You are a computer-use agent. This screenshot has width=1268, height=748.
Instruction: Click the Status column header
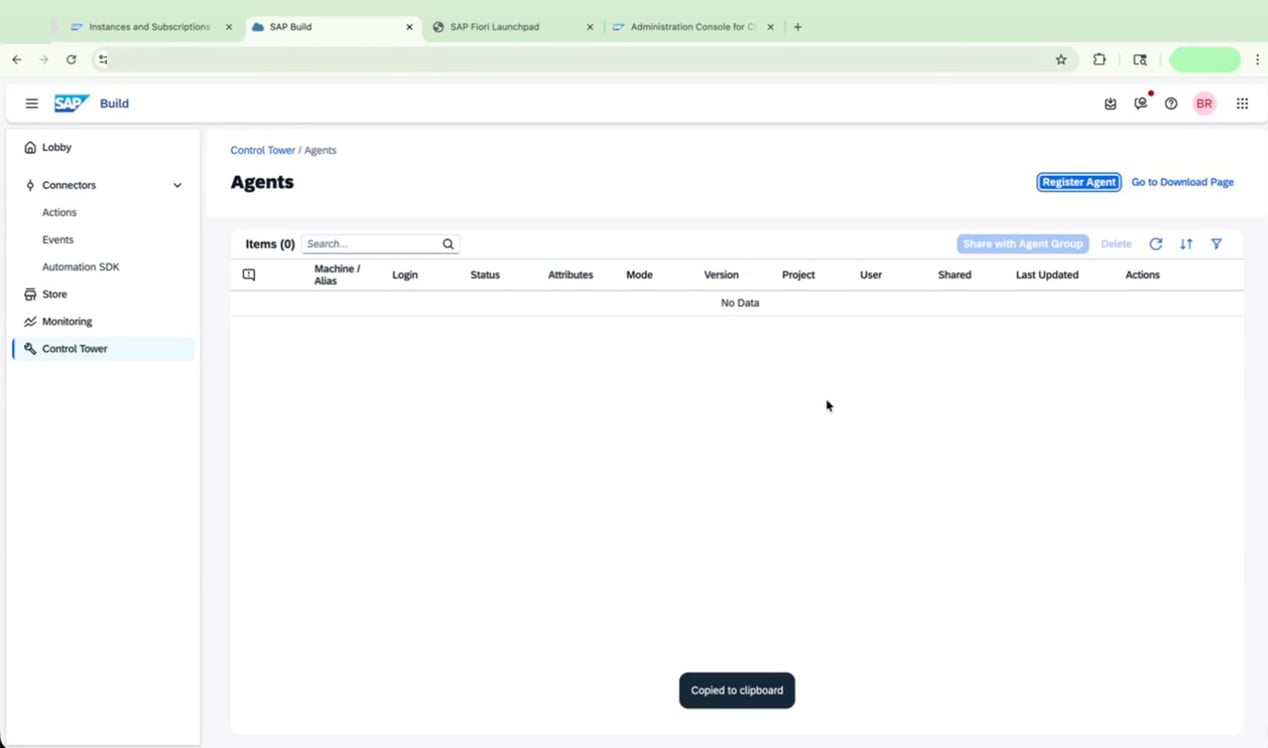tap(485, 275)
